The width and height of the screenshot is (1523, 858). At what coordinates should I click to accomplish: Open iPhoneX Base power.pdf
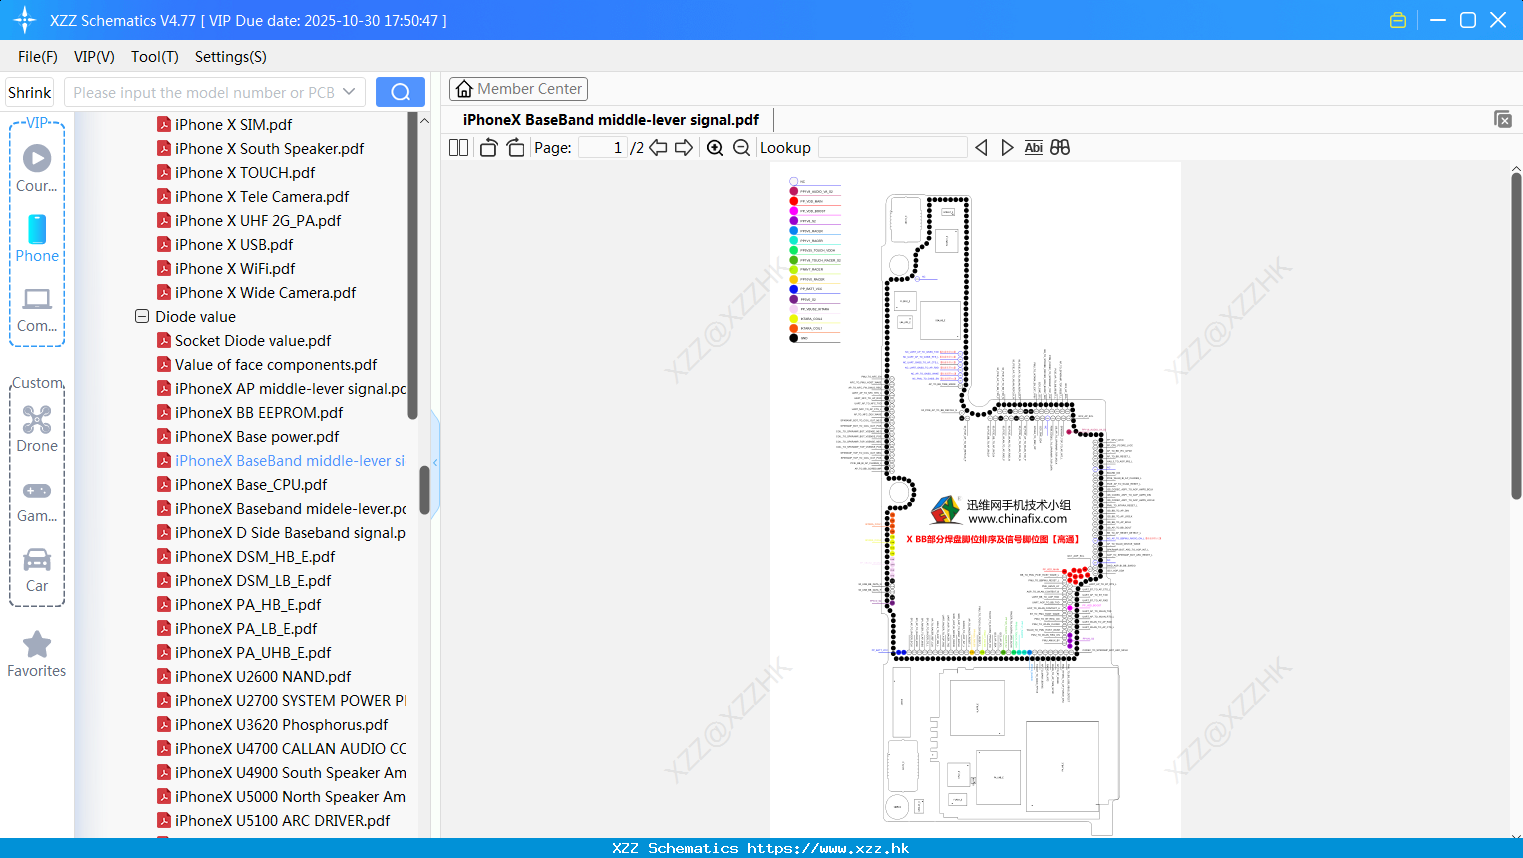tap(248, 436)
